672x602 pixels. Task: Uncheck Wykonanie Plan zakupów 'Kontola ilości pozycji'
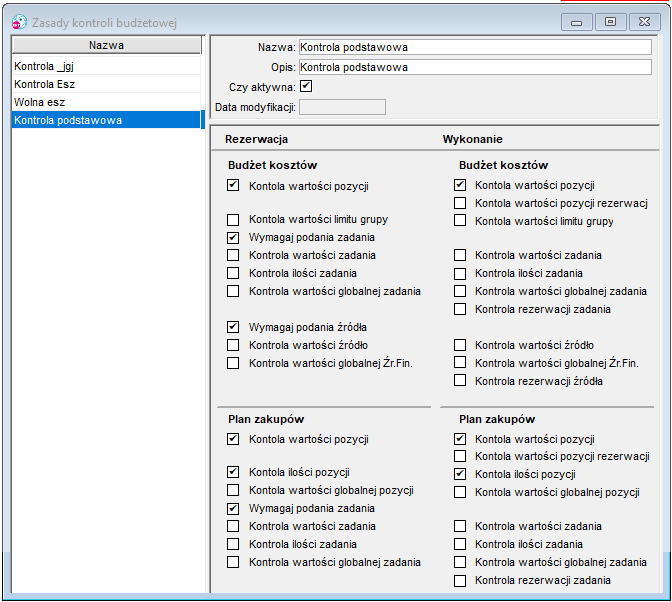[x=460, y=474]
